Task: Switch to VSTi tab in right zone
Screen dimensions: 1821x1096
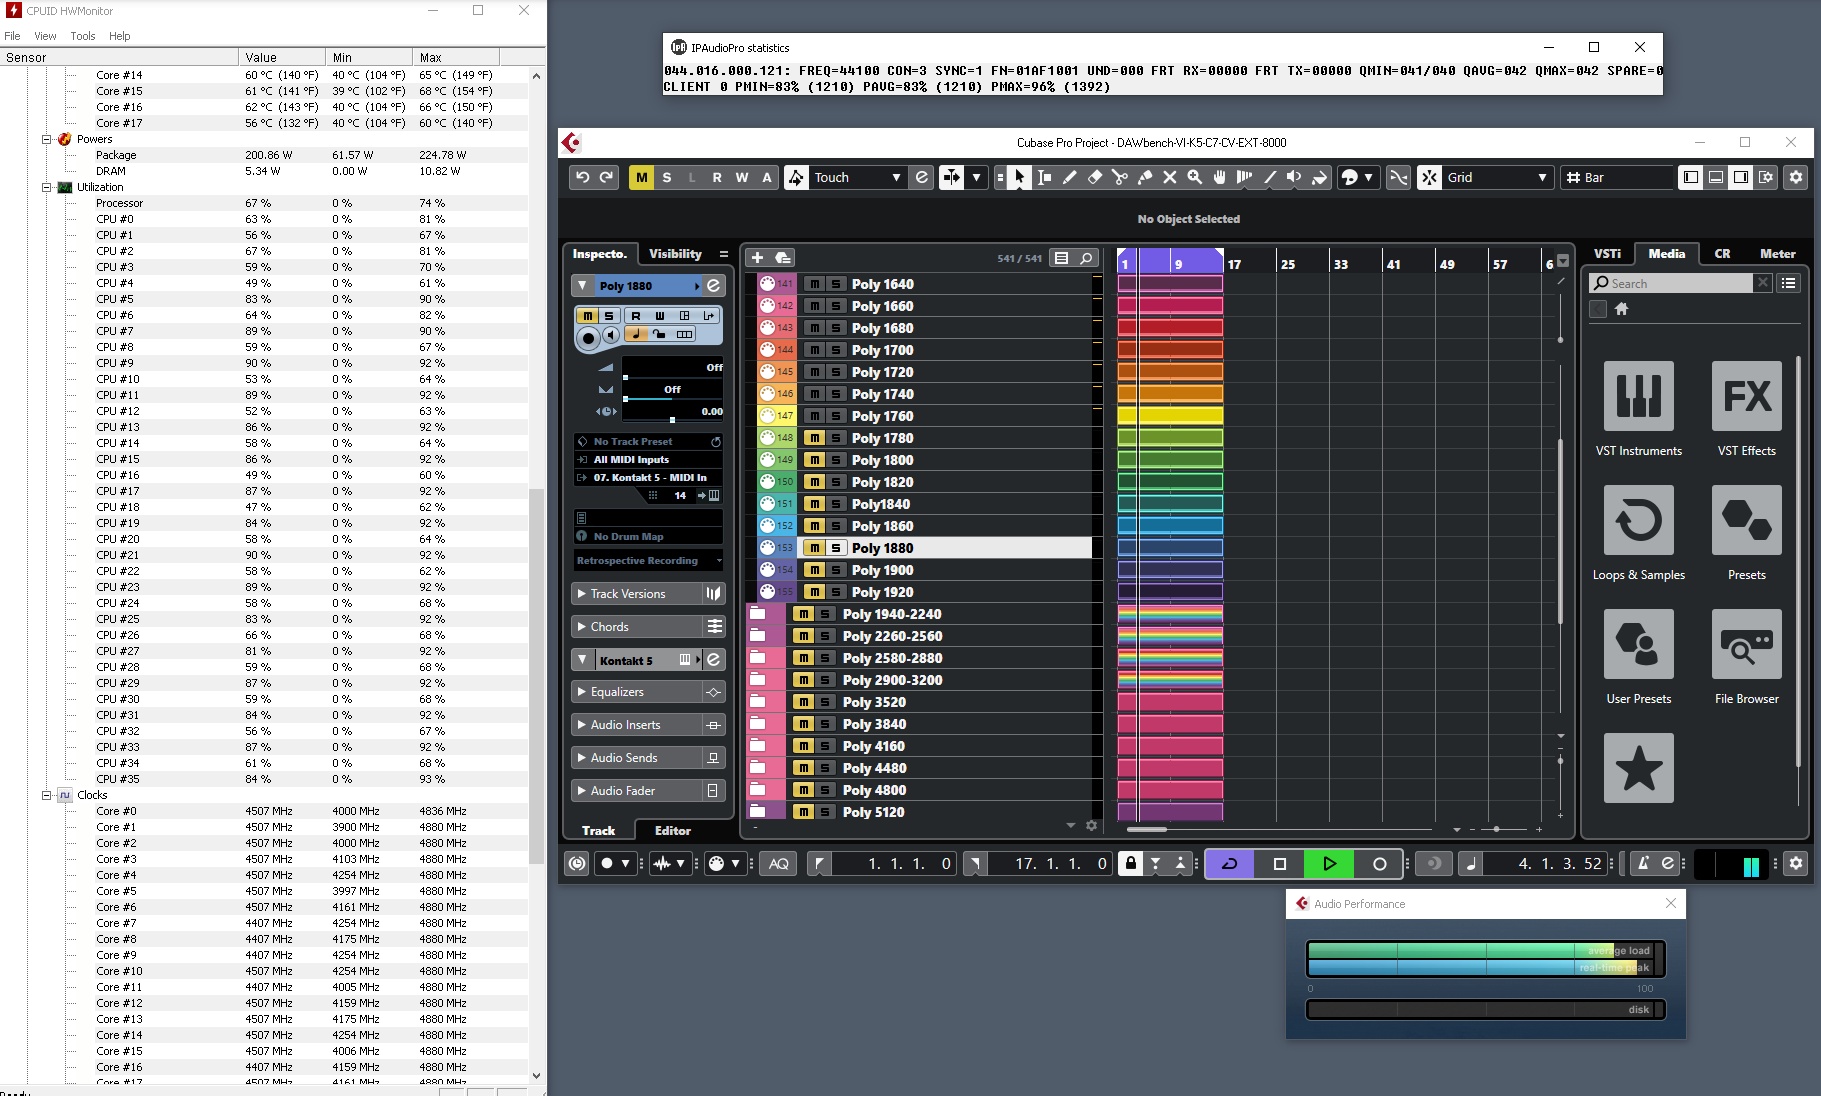Action: [x=1607, y=254]
